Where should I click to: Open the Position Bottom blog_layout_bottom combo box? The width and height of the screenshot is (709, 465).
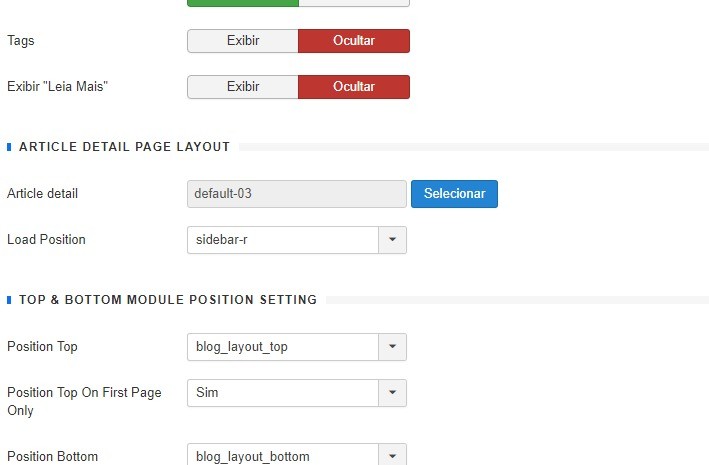283,456
